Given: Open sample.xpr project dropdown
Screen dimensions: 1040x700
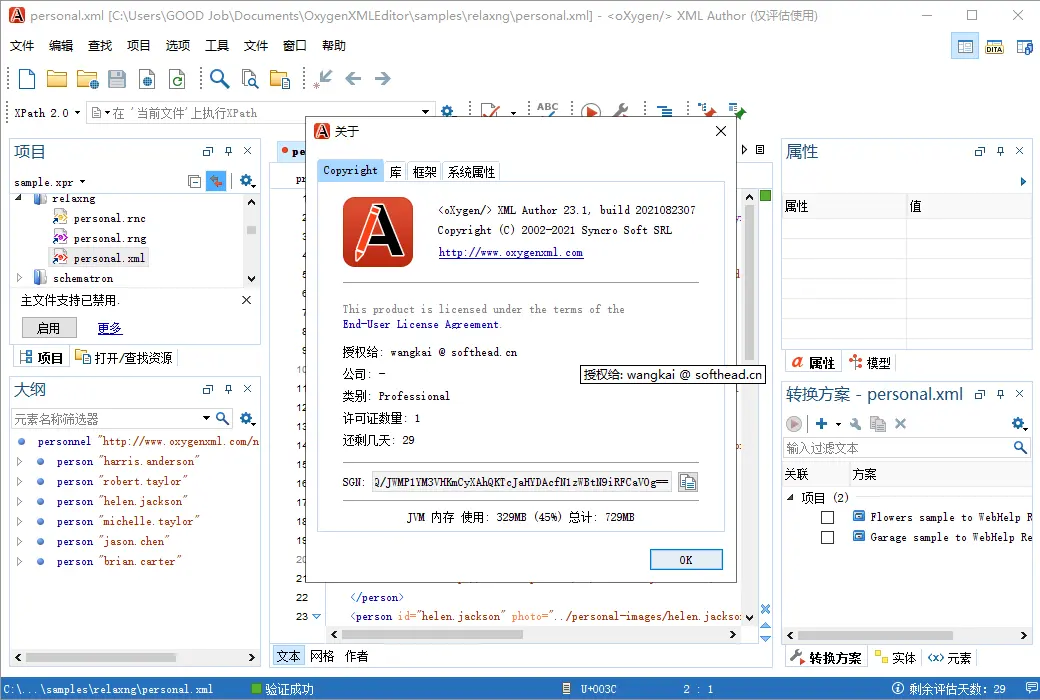Looking at the screenshot, I should coord(82,182).
